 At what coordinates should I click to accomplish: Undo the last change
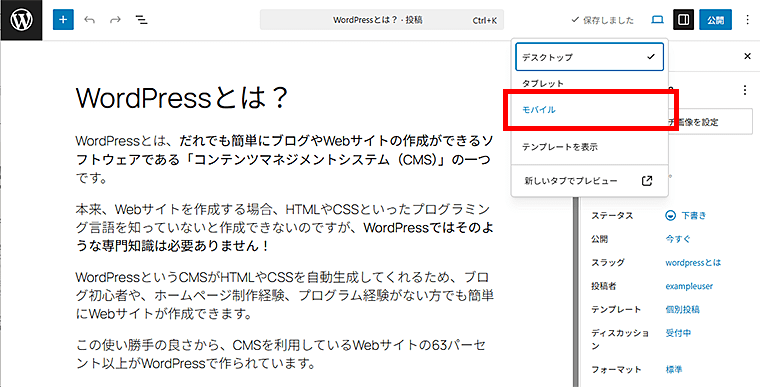click(x=89, y=20)
